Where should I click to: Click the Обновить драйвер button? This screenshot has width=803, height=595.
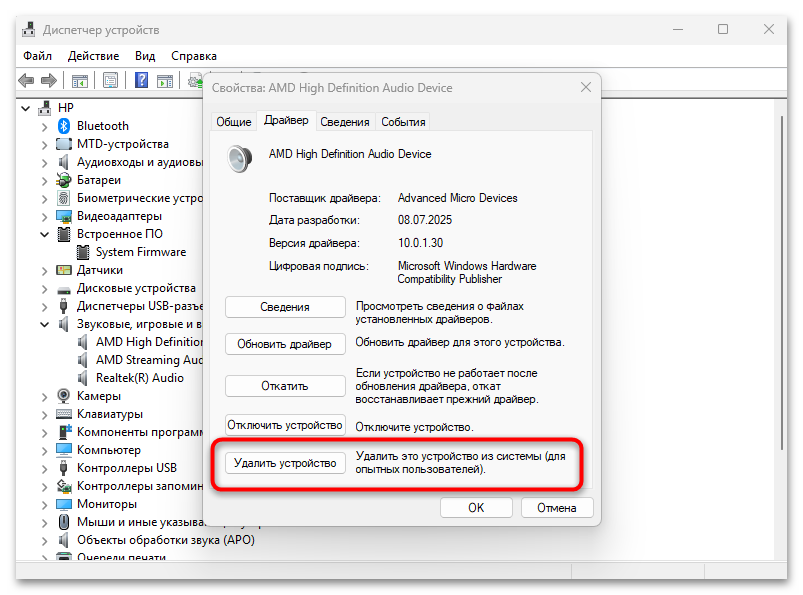pos(285,344)
